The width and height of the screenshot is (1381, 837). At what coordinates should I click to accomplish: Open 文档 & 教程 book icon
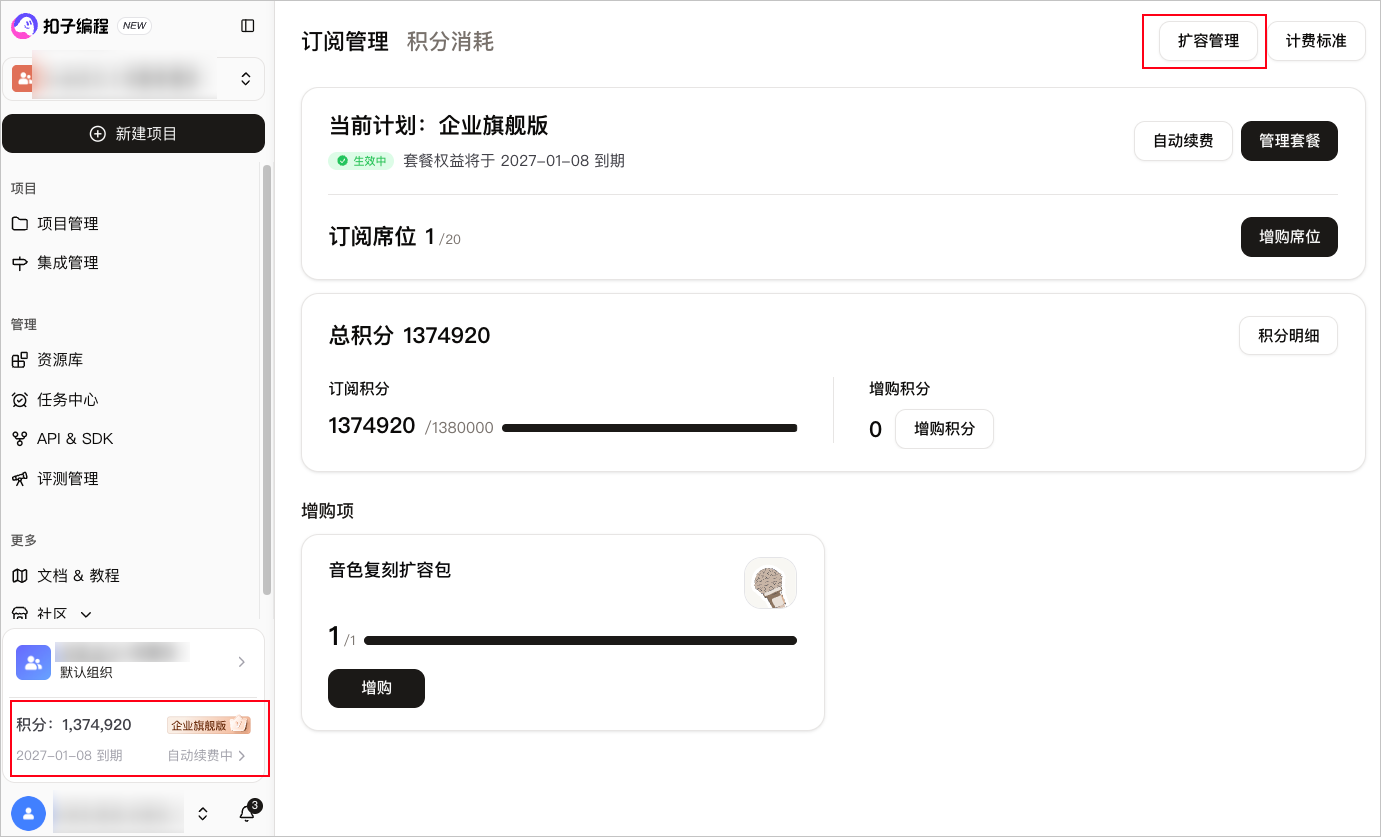pos(20,576)
